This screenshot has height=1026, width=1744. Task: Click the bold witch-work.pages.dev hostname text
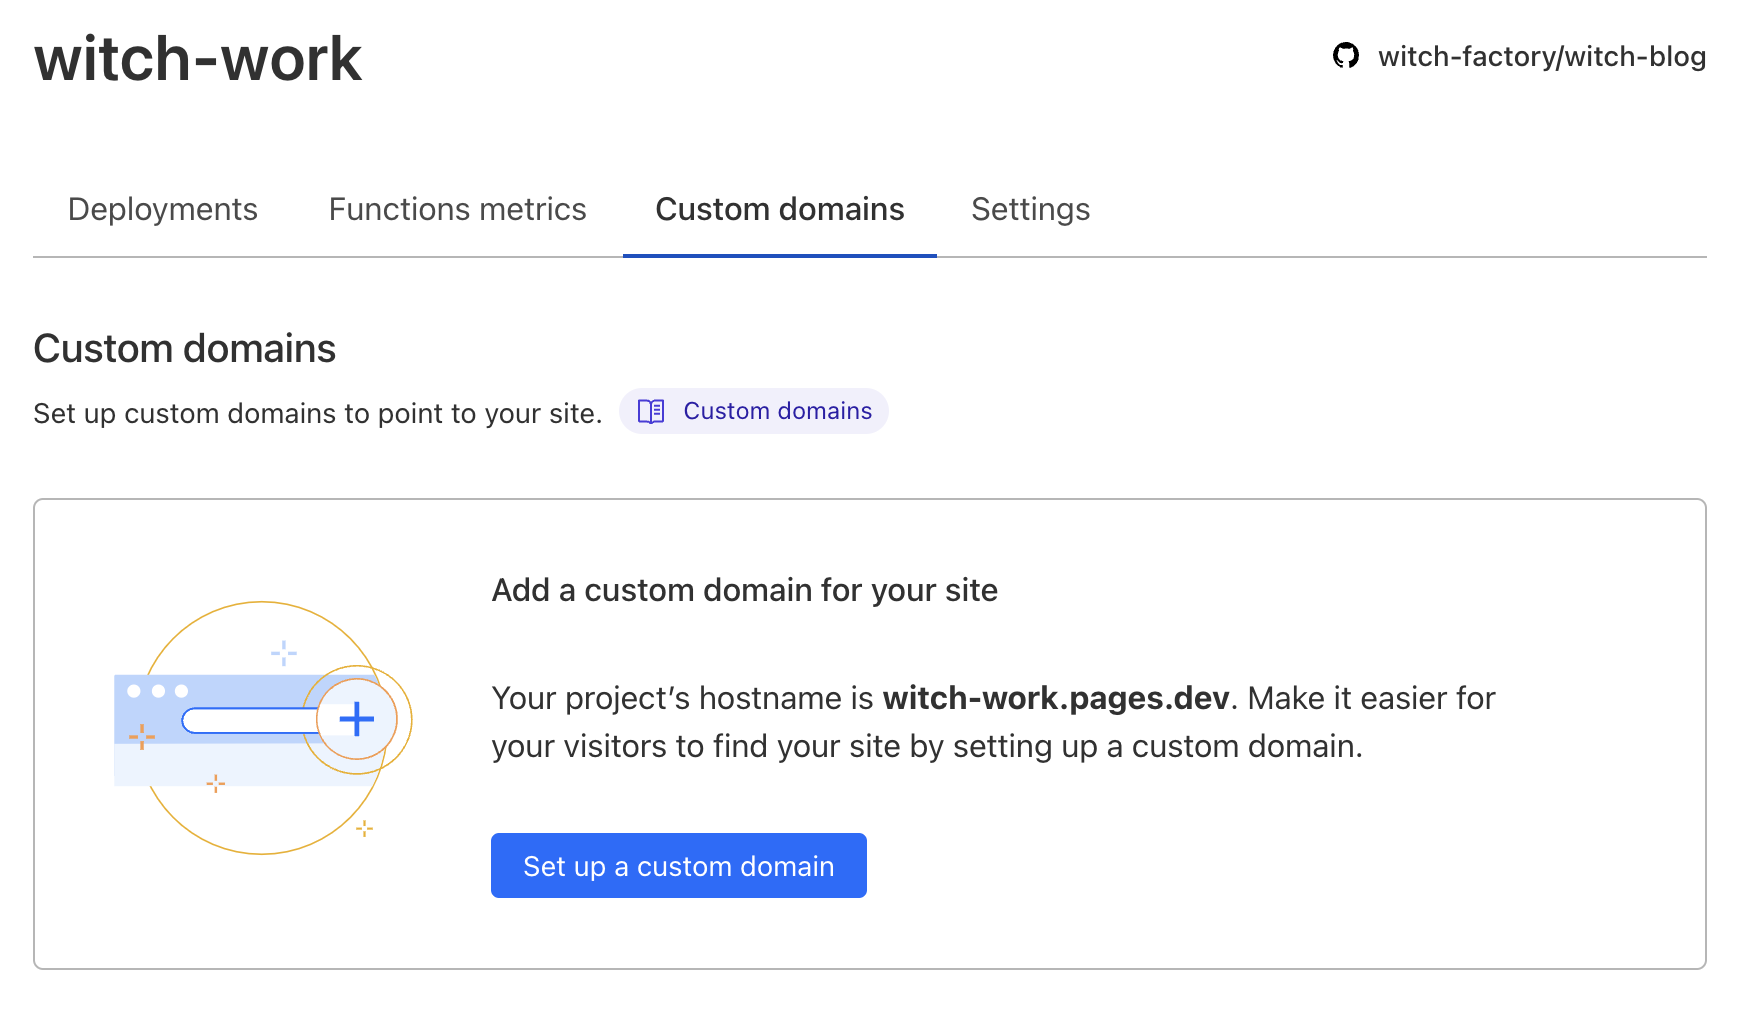pos(1057,698)
